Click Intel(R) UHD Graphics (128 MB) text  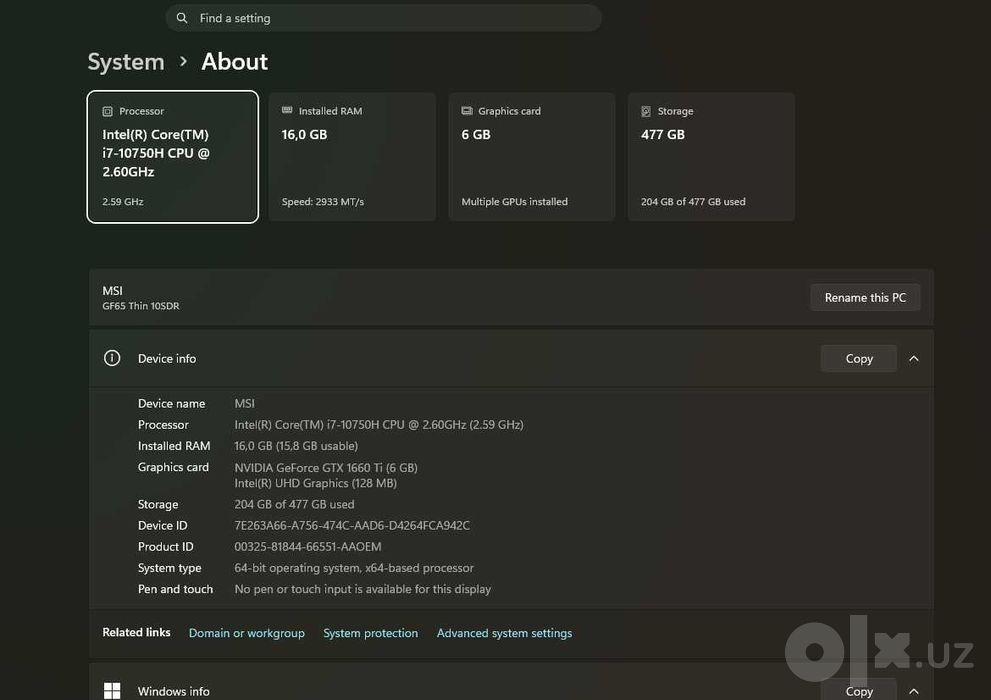coord(315,483)
